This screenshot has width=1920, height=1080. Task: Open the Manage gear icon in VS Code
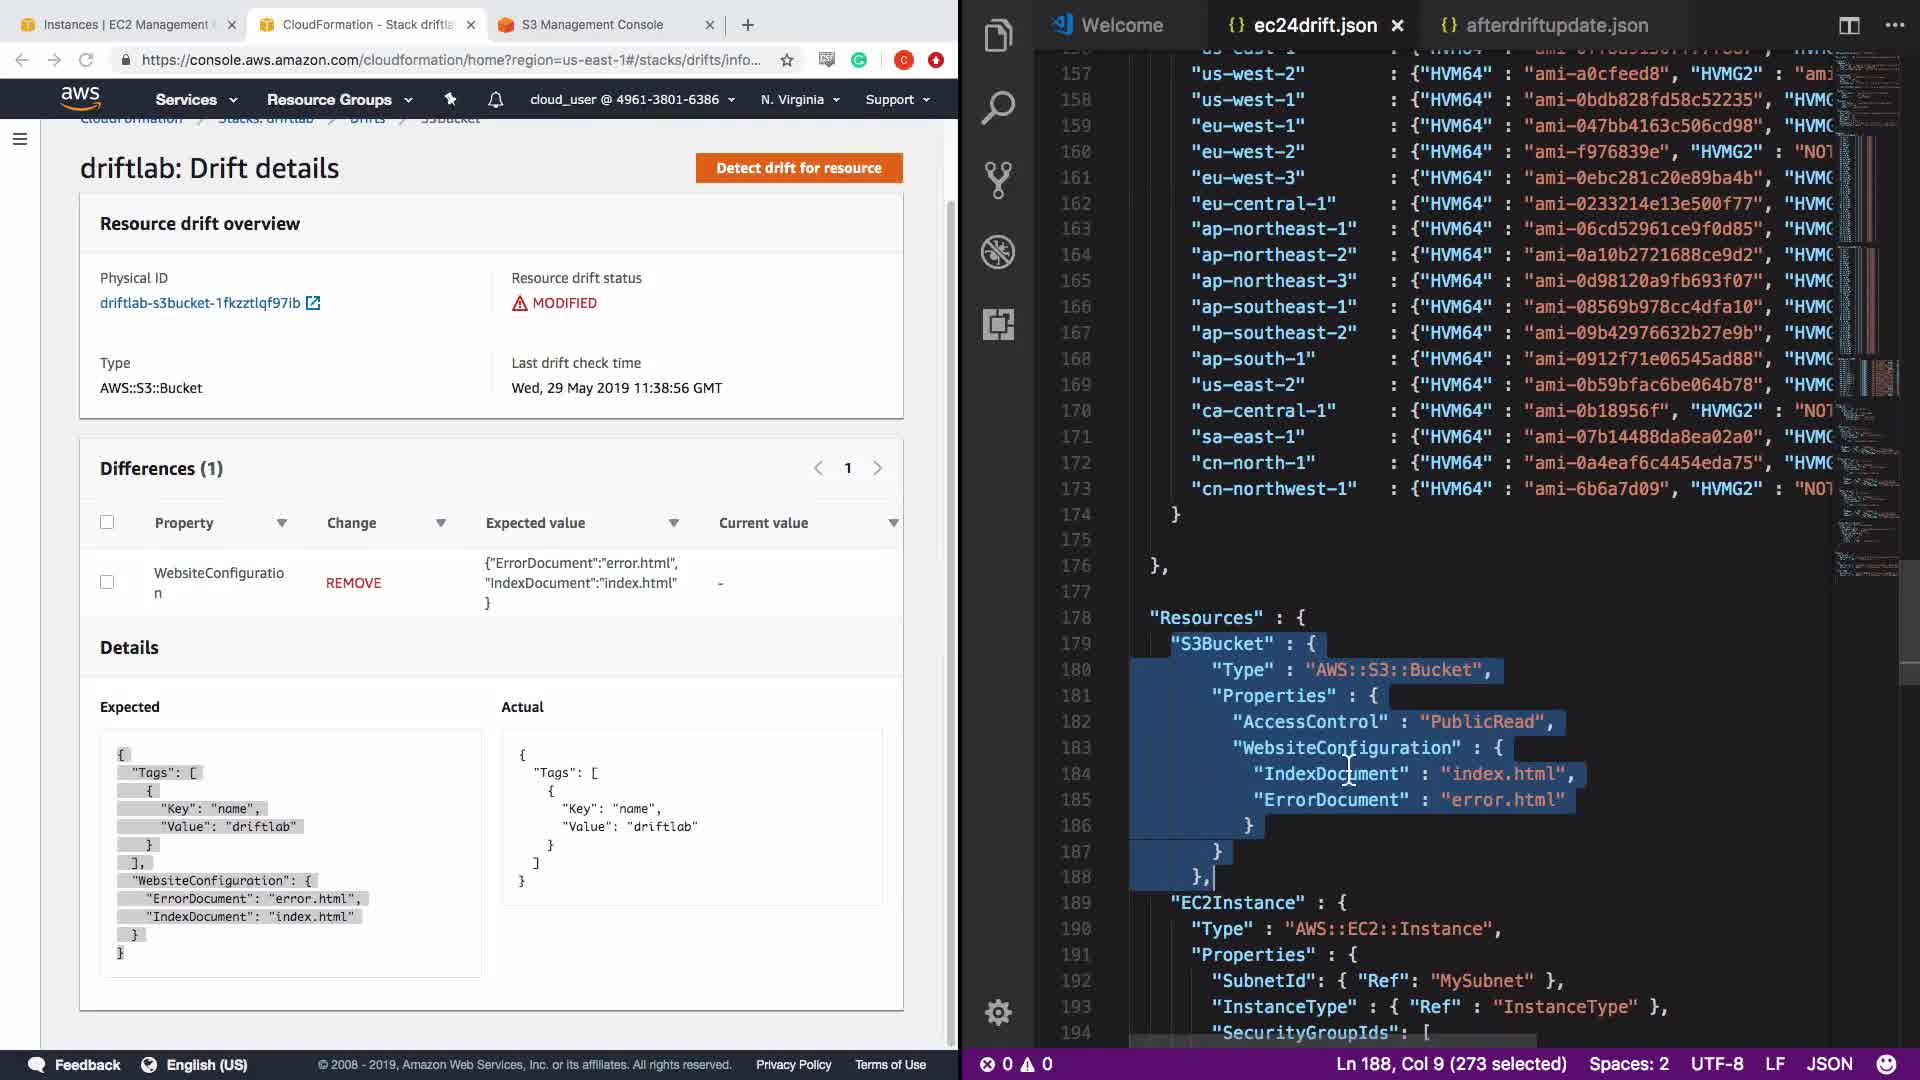click(998, 1012)
